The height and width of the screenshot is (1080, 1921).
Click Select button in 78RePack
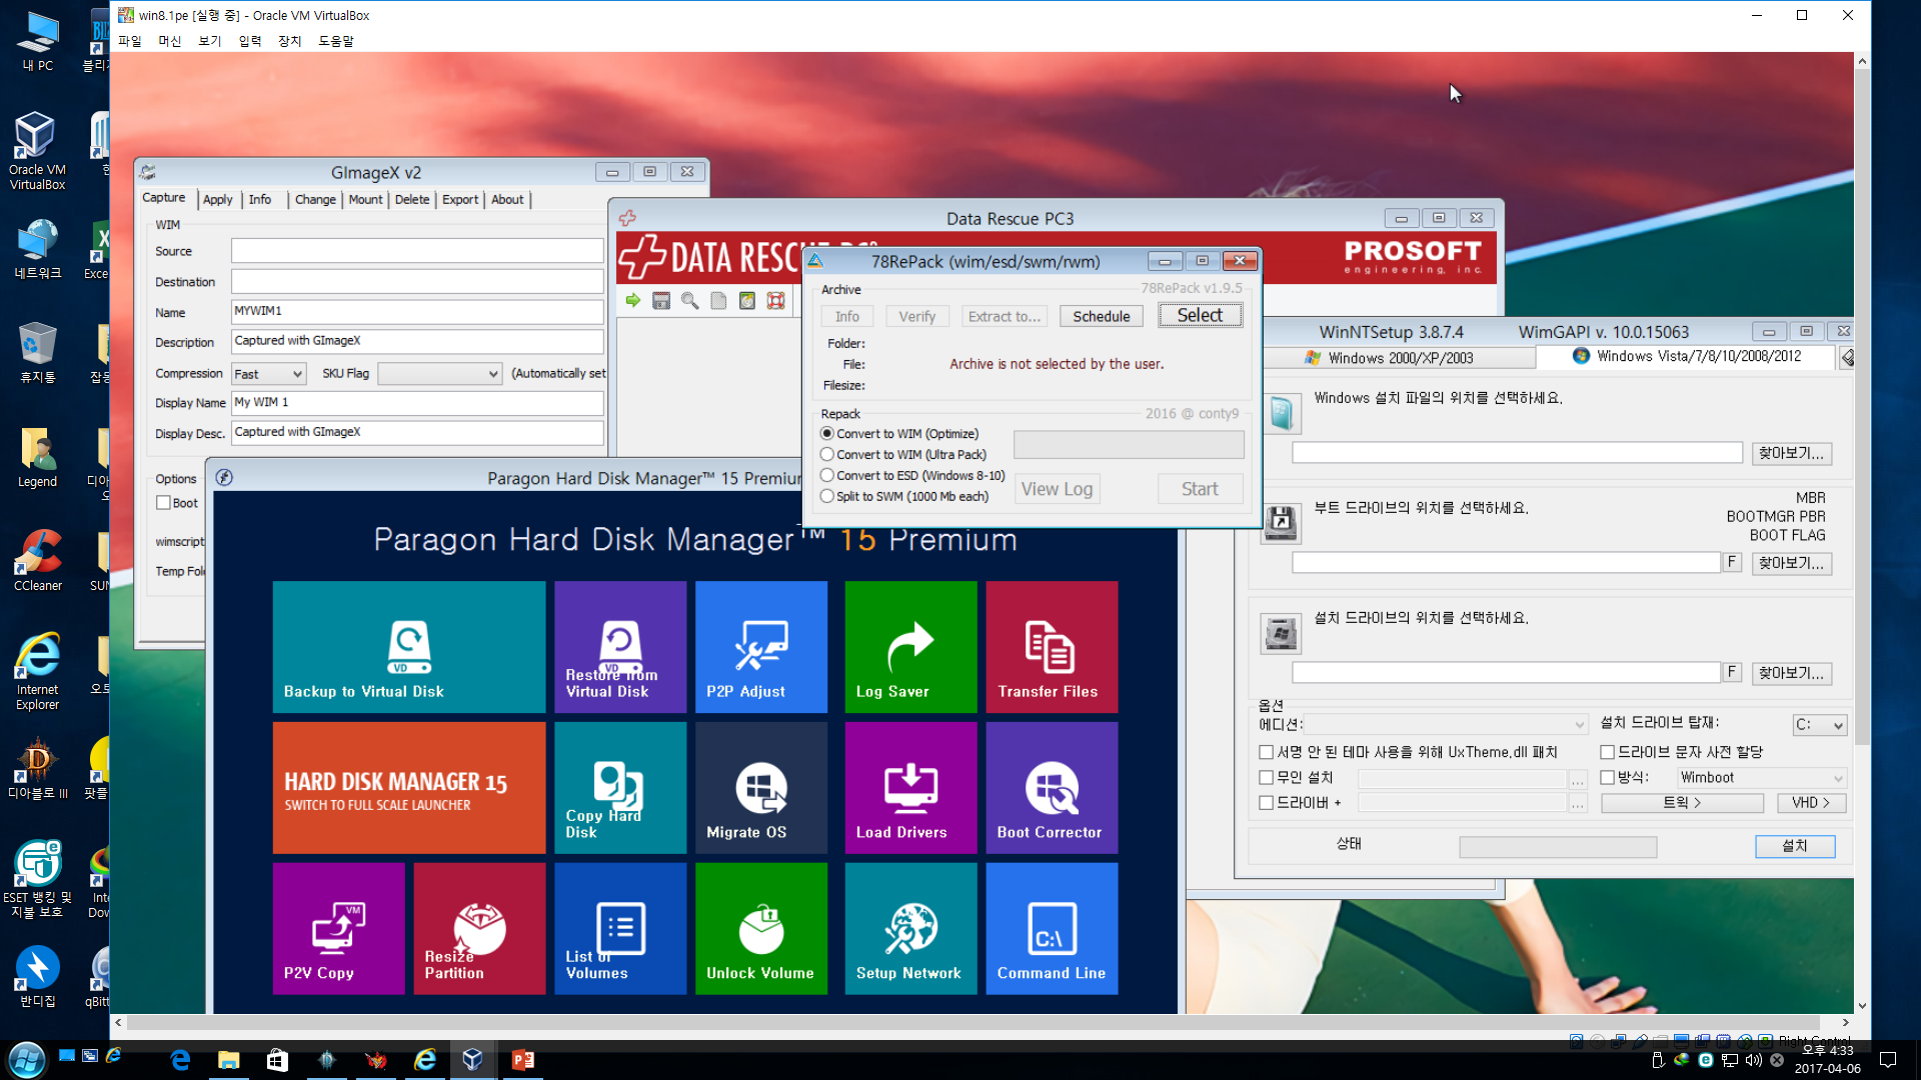click(x=1200, y=315)
